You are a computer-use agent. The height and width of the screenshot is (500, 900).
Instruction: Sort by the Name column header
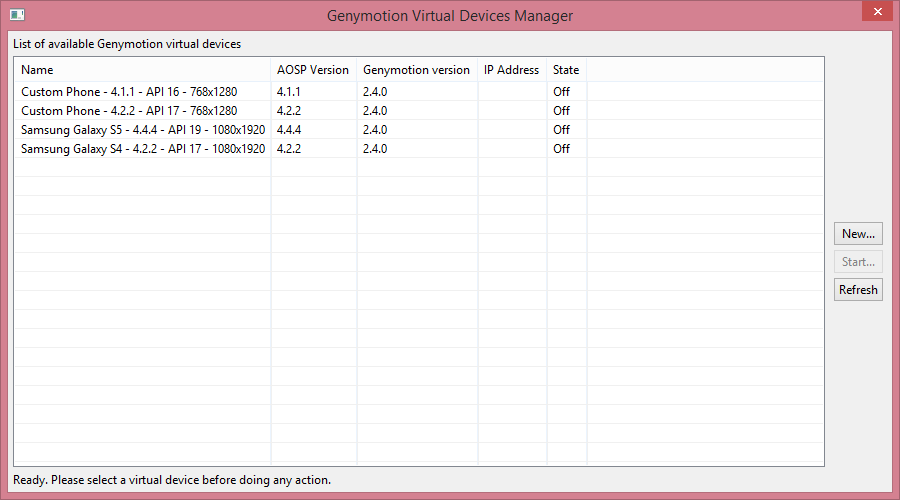142,70
